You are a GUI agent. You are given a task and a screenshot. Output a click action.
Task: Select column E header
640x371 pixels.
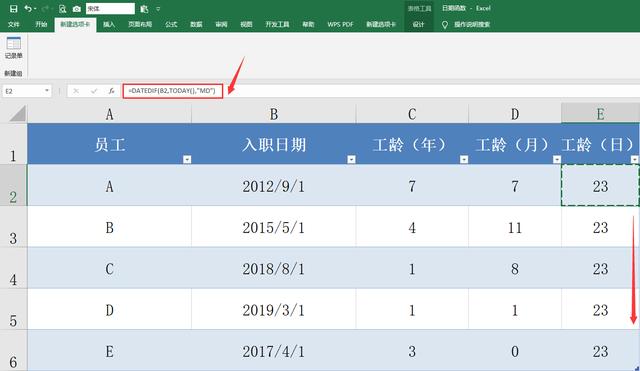(600, 114)
